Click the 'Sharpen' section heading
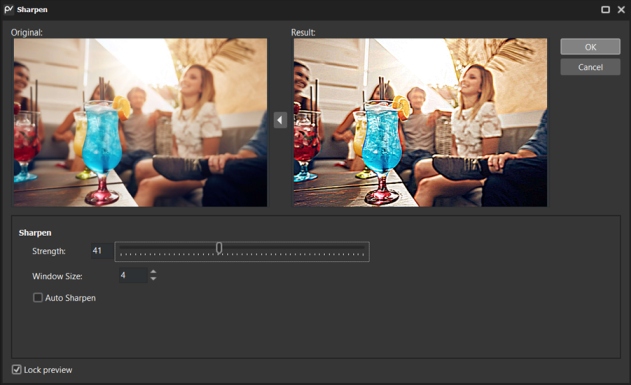 [35, 233]
